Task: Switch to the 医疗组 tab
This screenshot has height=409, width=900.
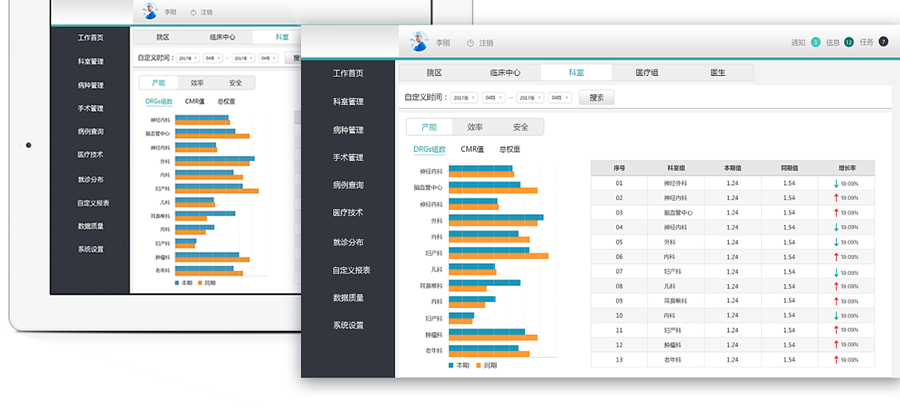Action: click(647, 73)
